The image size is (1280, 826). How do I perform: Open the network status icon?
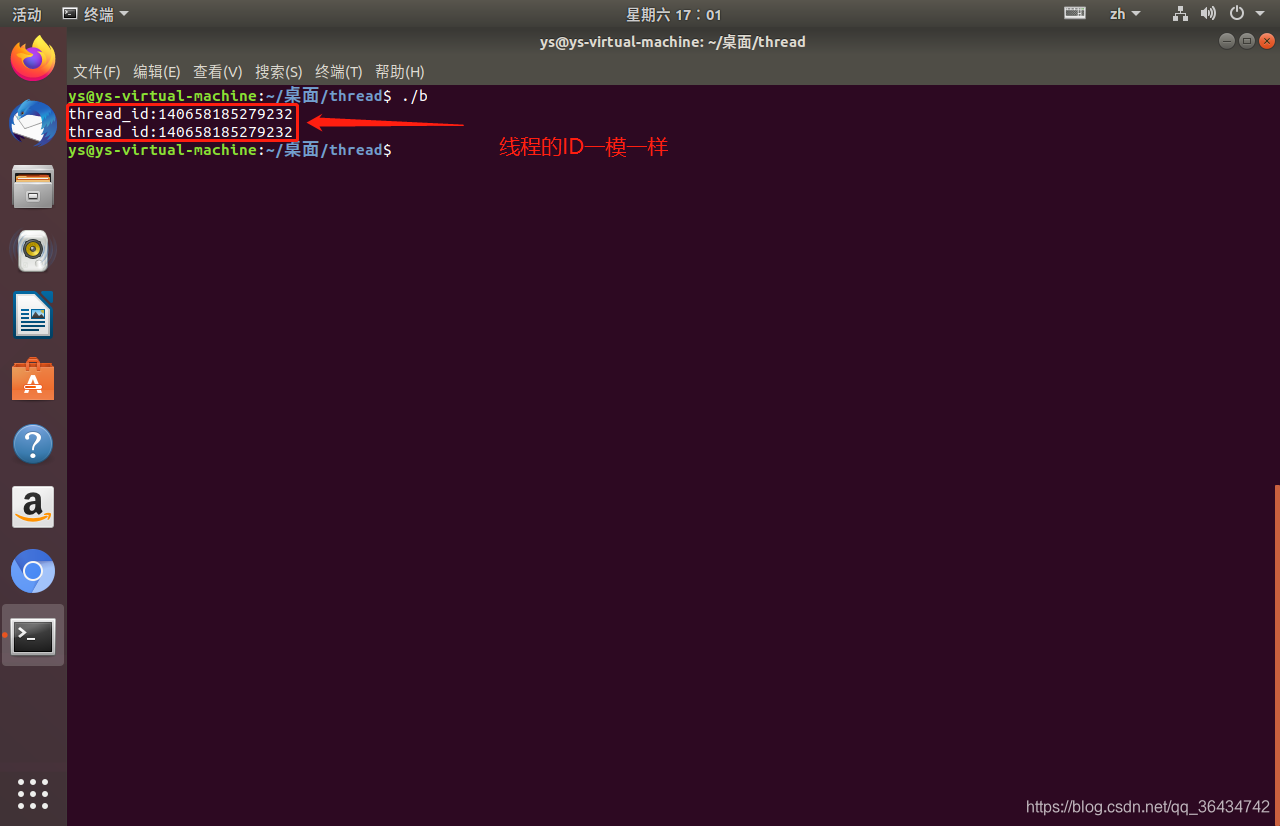[1180, 14]
